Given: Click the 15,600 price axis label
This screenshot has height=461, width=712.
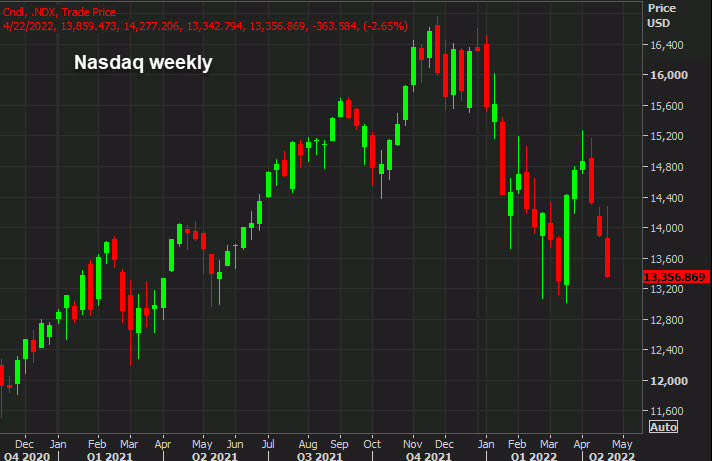Looking at the screenshot, I should coord(667,106).
